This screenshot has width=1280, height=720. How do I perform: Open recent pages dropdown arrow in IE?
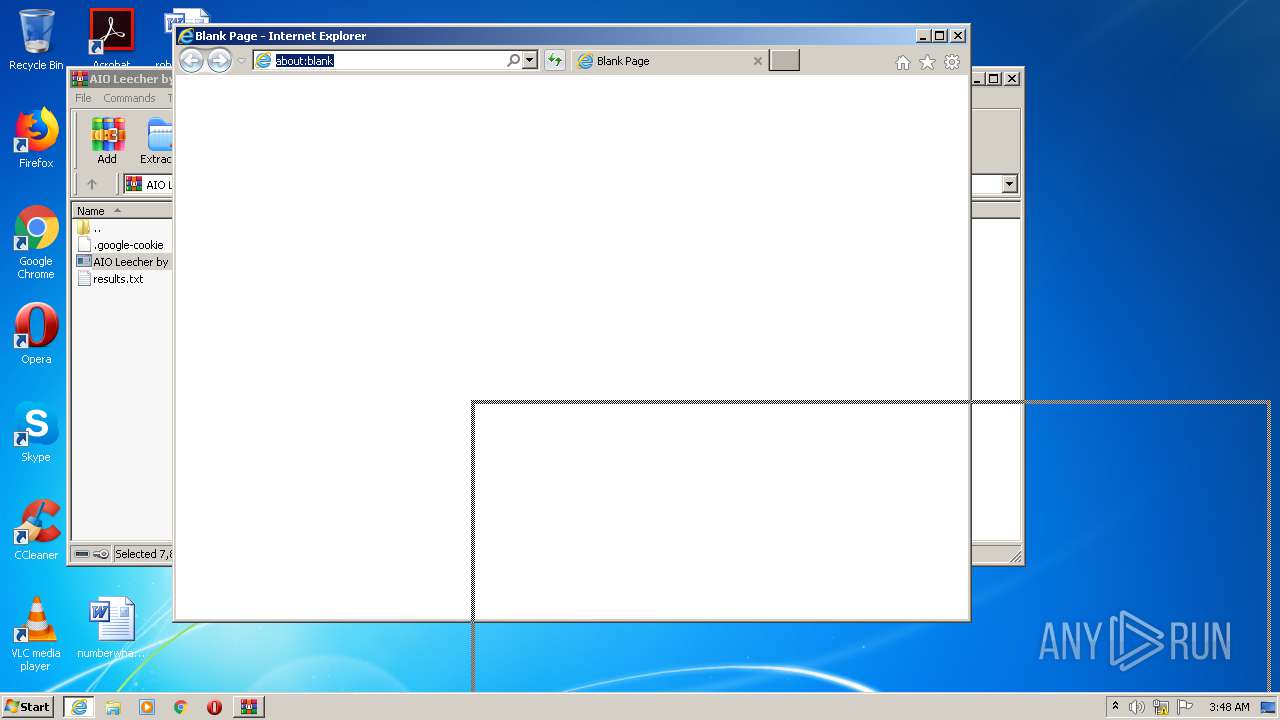tap(241, 61)
